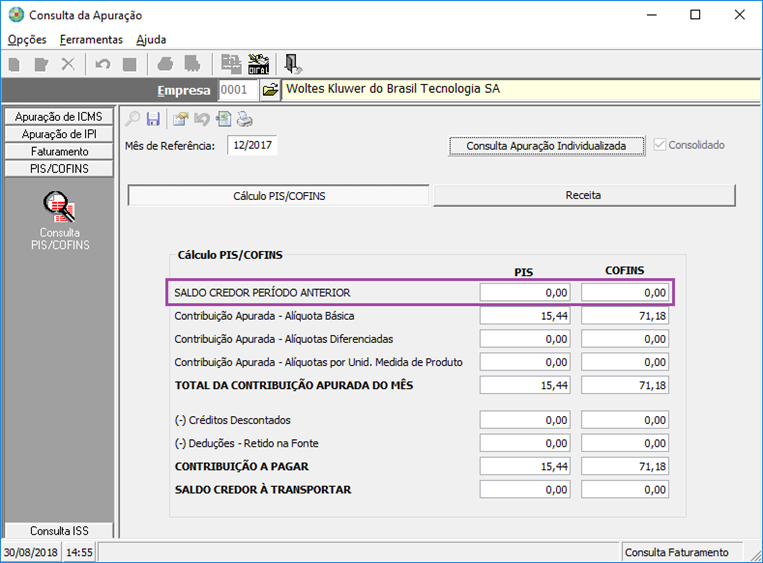Image resolution: width=763 pixels, height=563 pixels.
Task: Click COFINS total contribuição apurada do mês
Action: (625, 385)
